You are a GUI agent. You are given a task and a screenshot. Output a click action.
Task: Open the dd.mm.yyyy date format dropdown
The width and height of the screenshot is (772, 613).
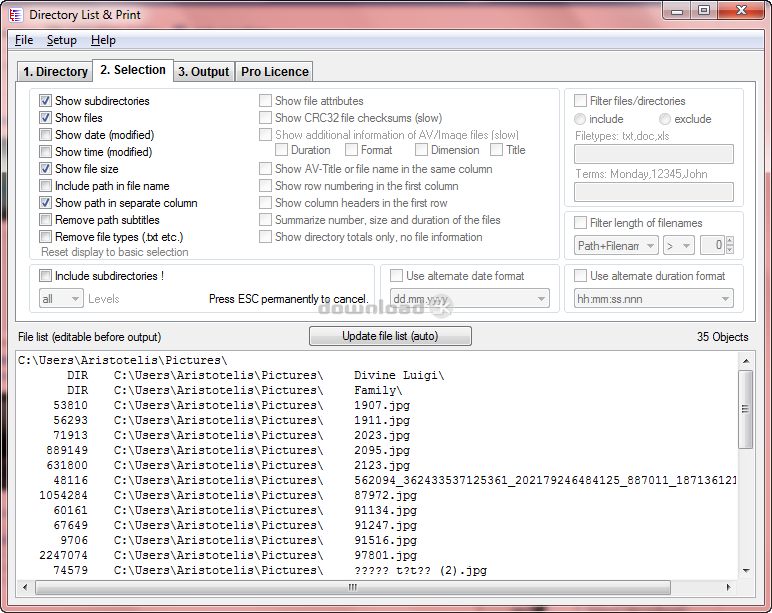(470, 299)
